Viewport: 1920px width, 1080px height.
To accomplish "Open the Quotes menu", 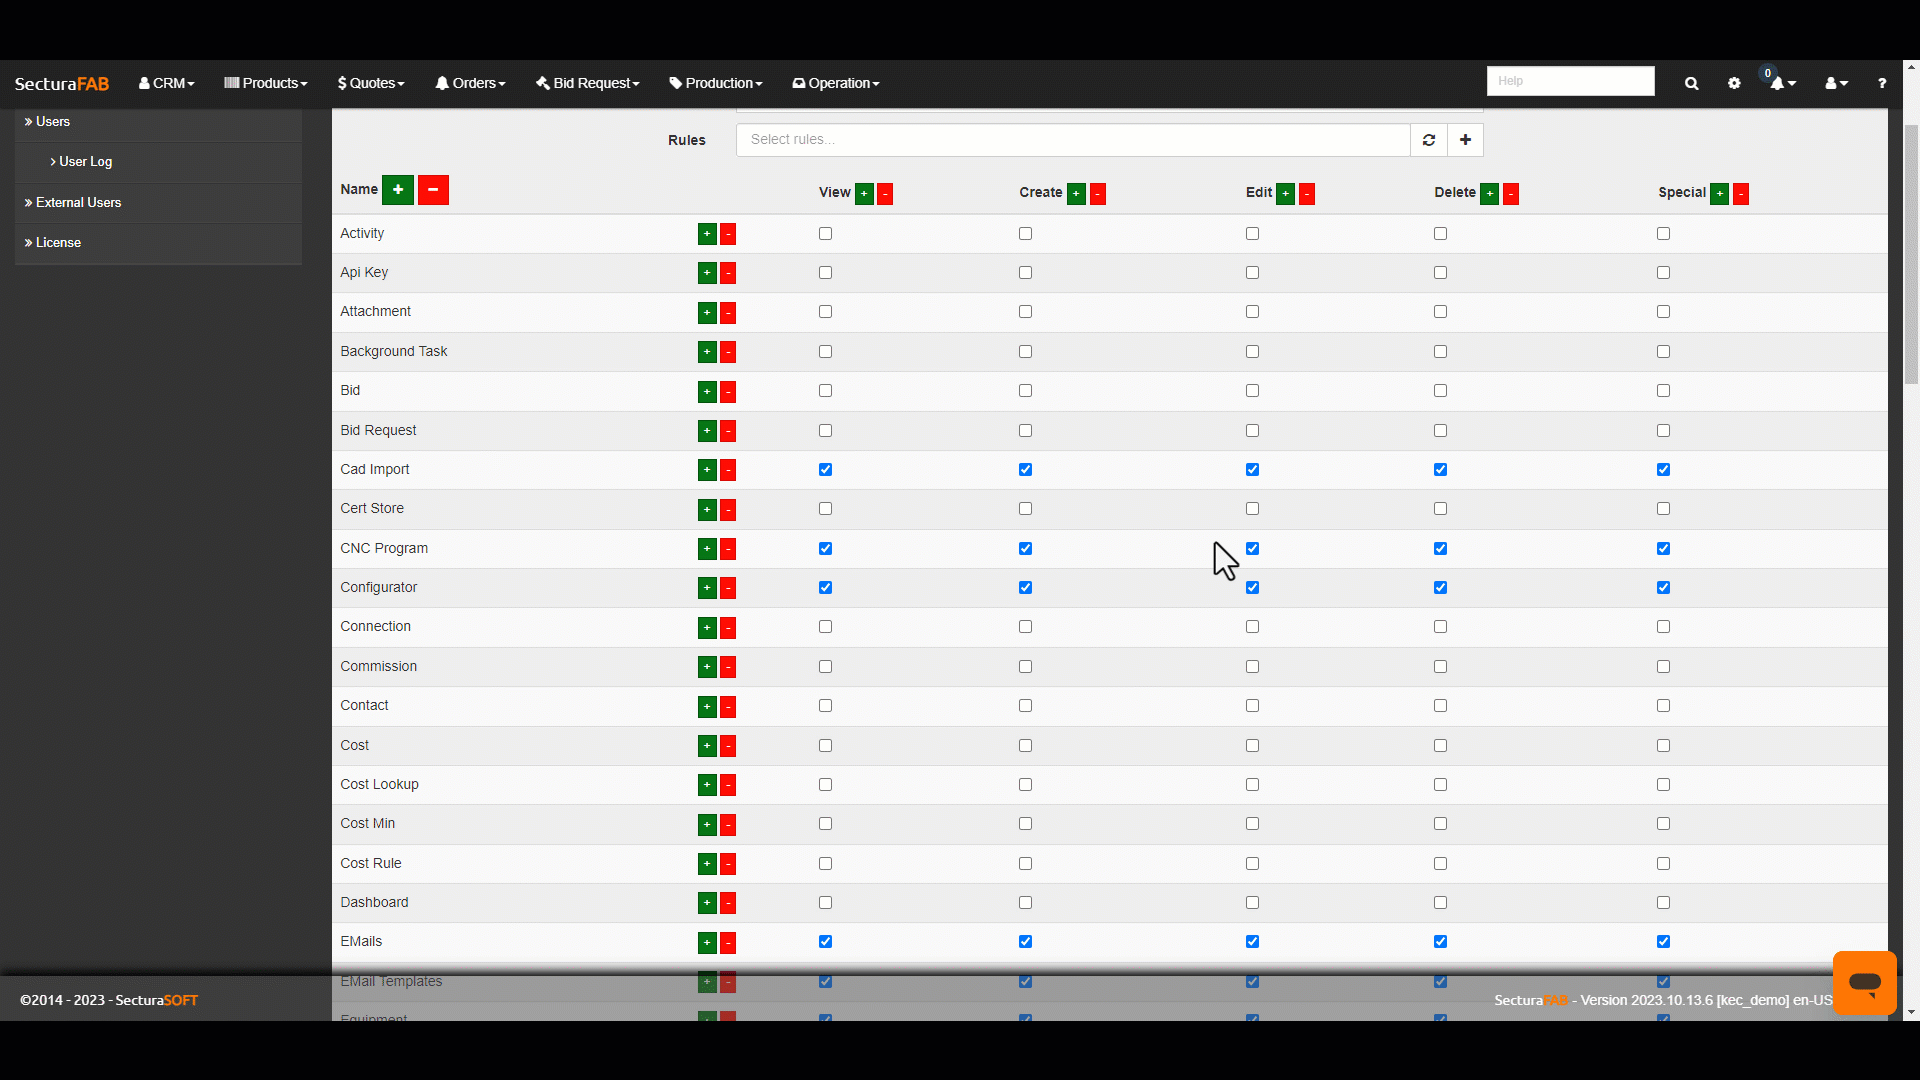I will pos(371,84).
